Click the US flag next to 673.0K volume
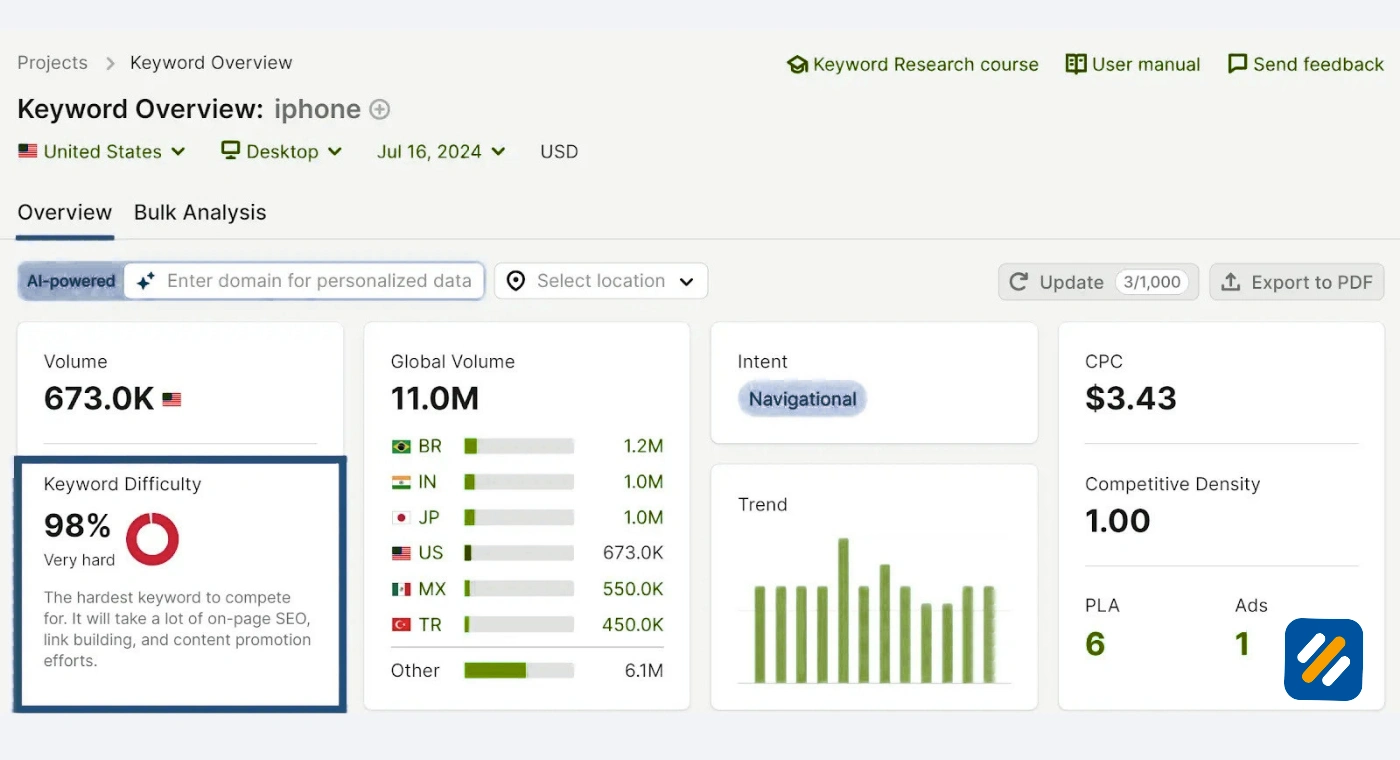This screenshot has width=1400, height=760. coord(172,399)
